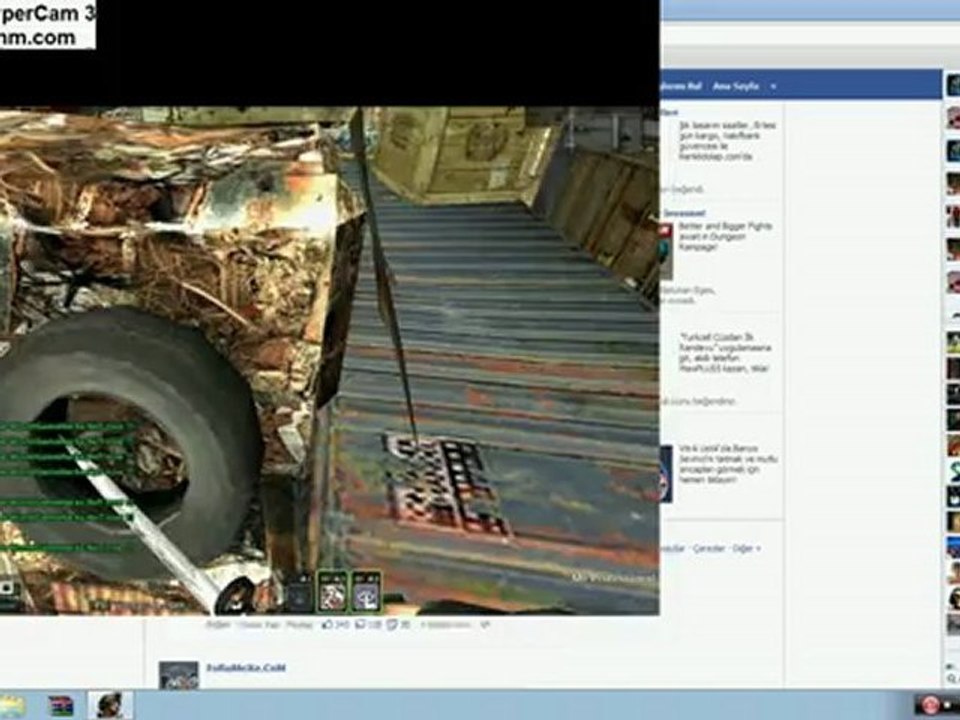Click the share count icon under the post

pos(392,625)
